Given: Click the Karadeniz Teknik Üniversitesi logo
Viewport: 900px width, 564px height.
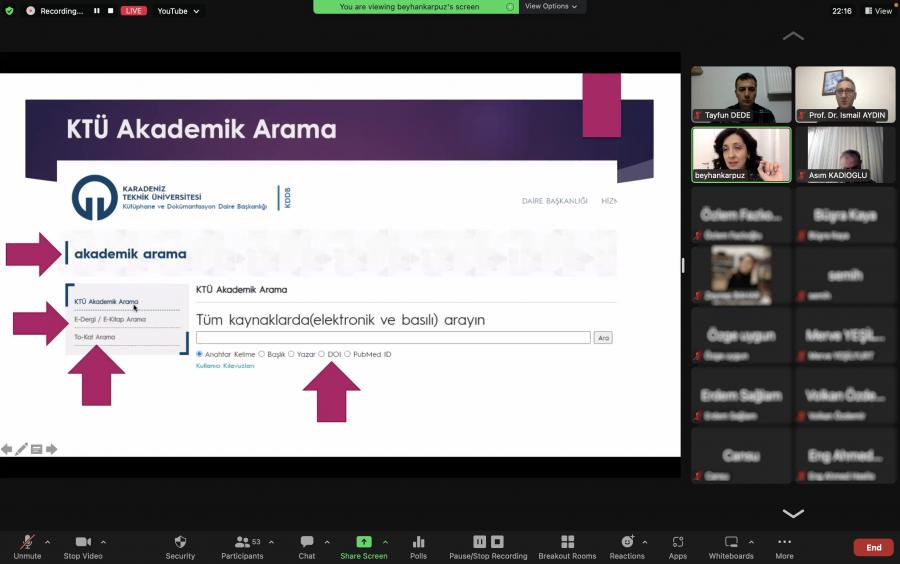Looking at the screenshot, I should point(95,197).
